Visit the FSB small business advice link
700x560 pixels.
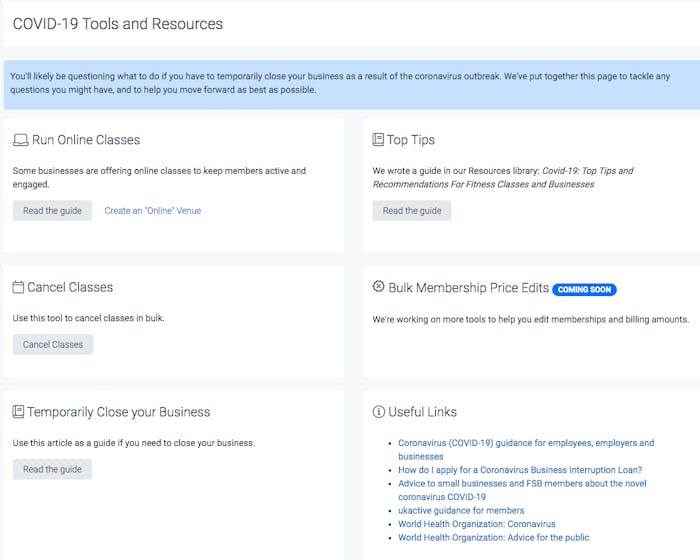[522, 484]
